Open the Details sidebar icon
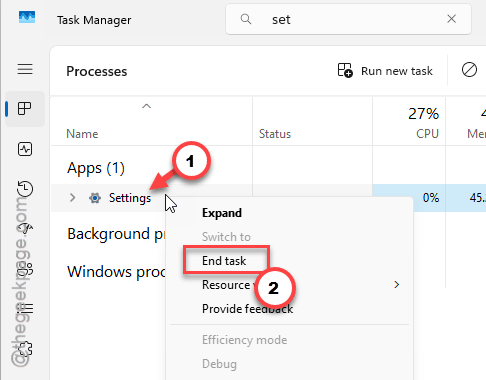The height and width of the screenshot is (380, 486). click(26, 308)
